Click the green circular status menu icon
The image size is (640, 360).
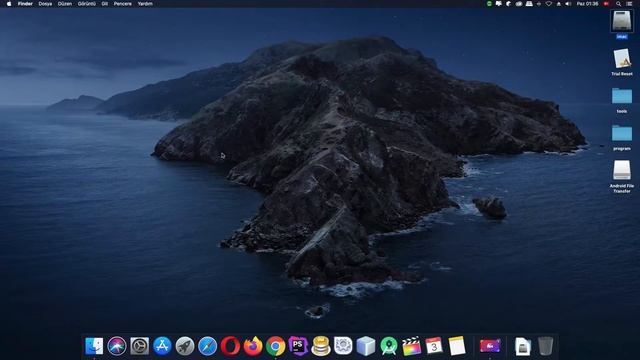[489, 4]
